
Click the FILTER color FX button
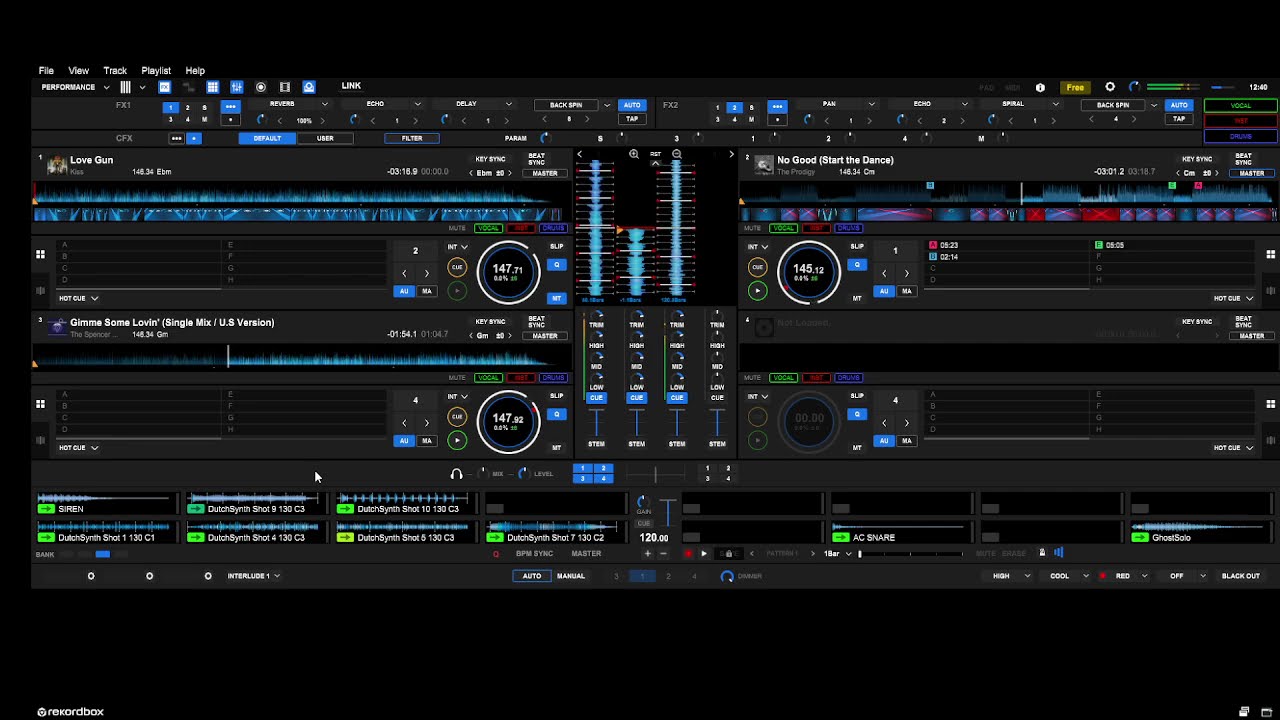click(412, 138)
